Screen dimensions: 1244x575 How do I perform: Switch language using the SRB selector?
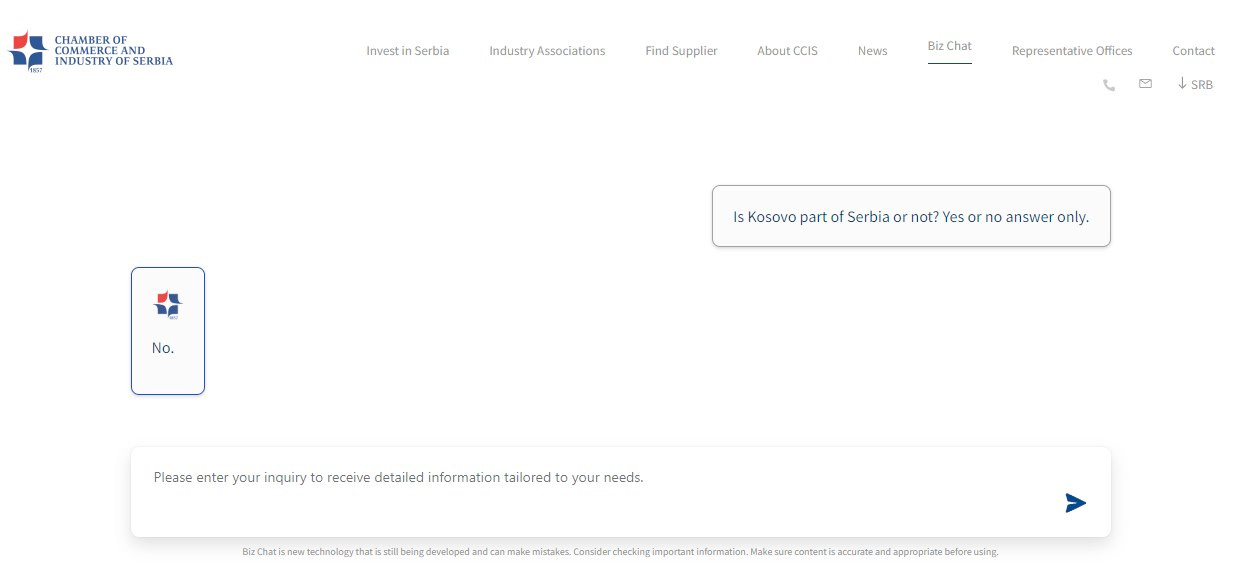pyautogui.click(x=1195, y=84)
